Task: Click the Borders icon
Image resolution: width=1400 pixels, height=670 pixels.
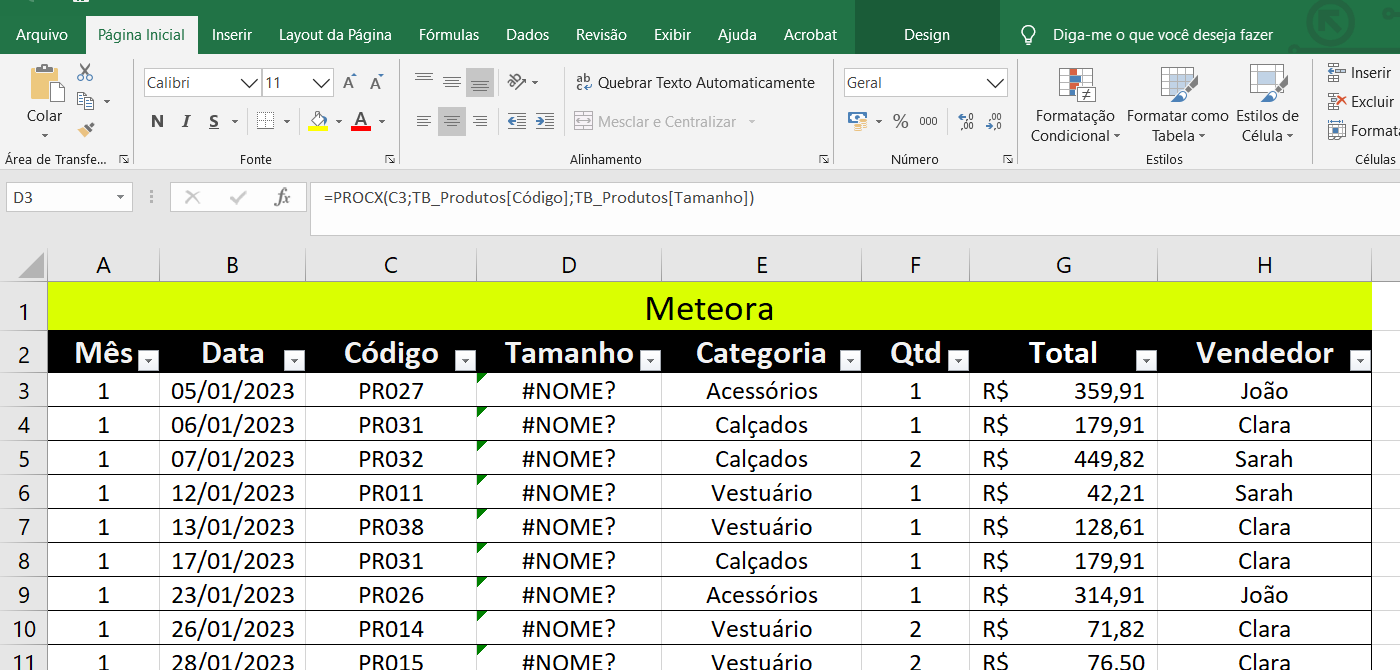Action: click(x=265, y=121)
